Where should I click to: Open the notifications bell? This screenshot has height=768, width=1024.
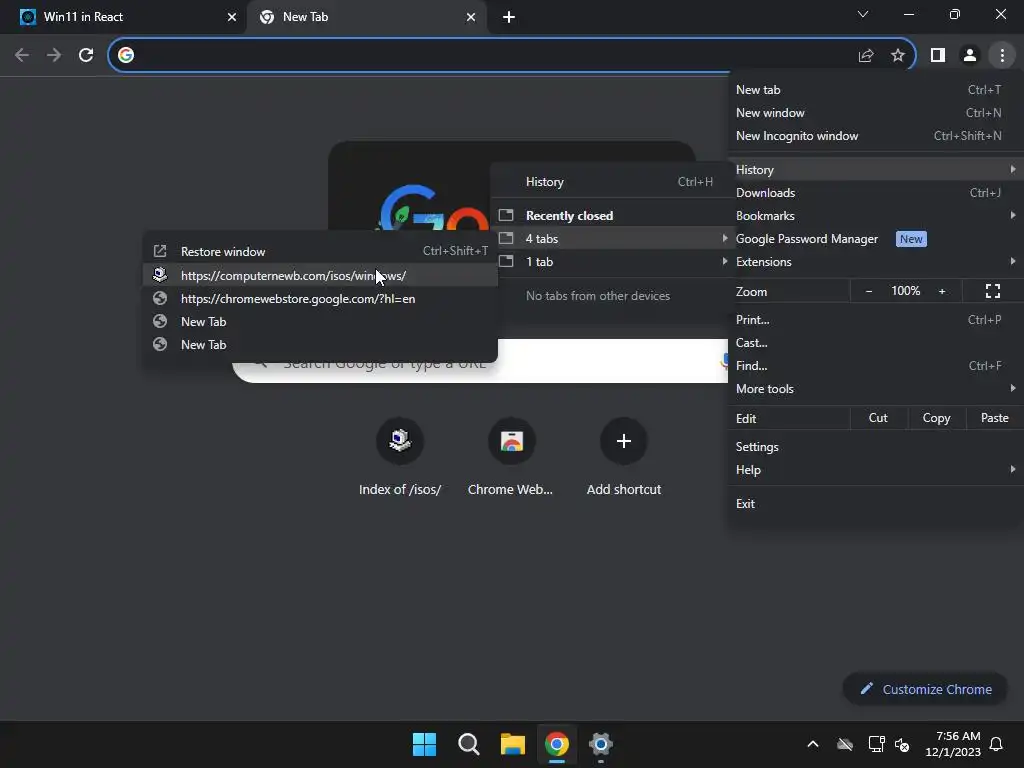pyautogui.click(x=997, y=744)
